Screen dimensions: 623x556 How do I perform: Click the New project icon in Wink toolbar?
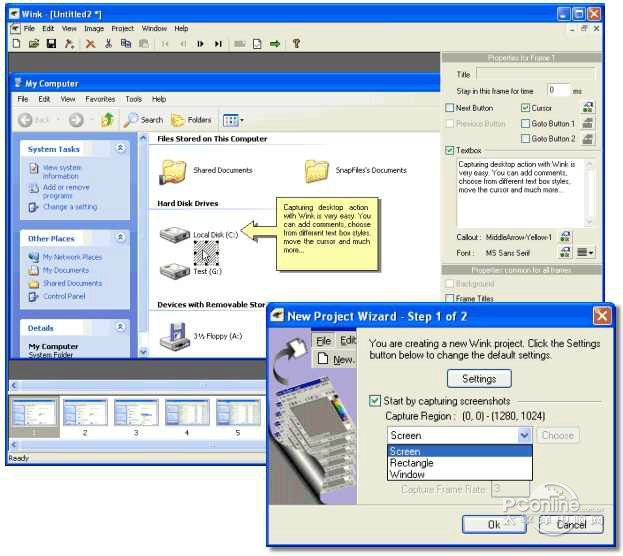(x=16, y=43)
